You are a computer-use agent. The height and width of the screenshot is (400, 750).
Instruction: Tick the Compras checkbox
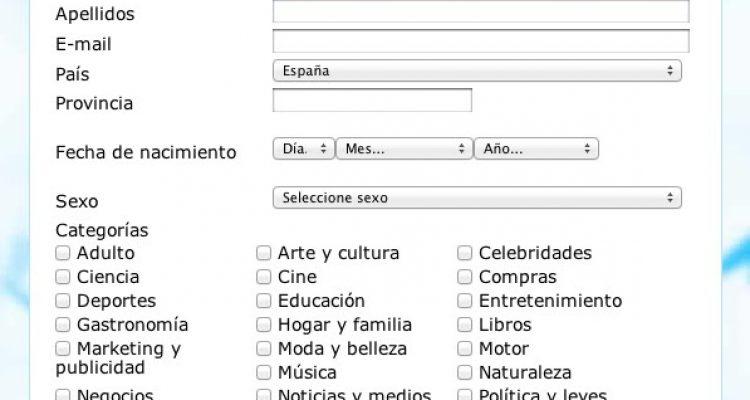pyautogui.click(x=464, y=277)
